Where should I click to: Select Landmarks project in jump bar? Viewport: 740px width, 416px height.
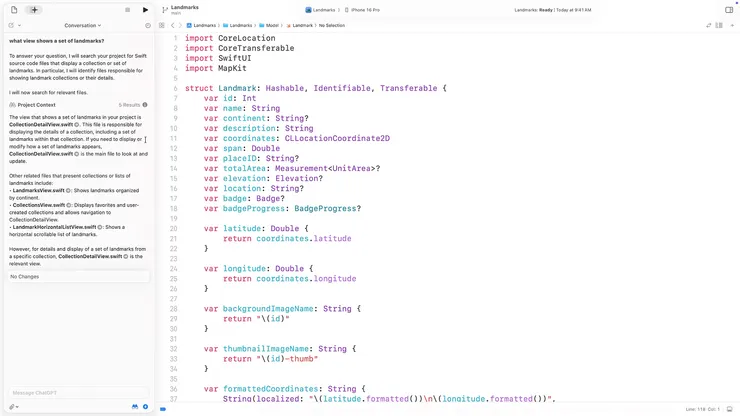[x=202, y=25]
